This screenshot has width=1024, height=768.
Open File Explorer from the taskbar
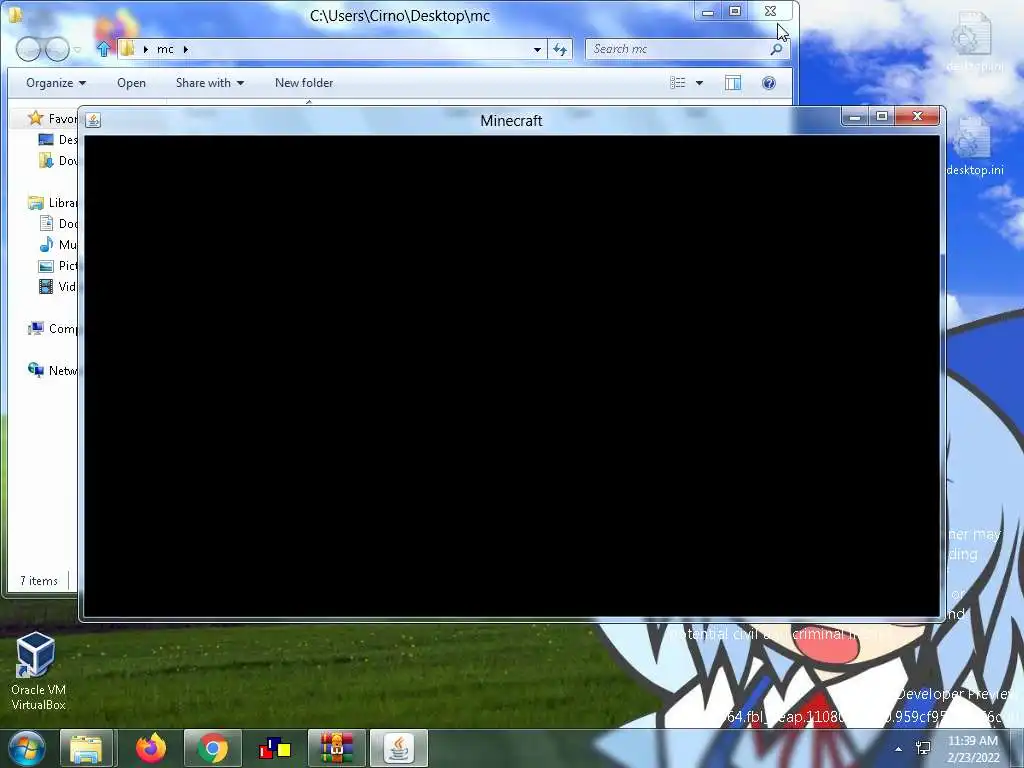[x=87, y=748]
